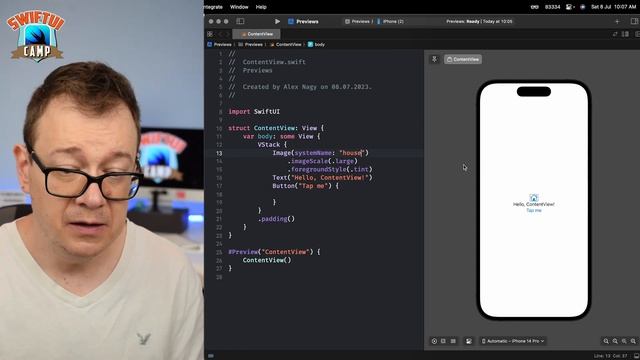Image resolution: width=640 pixels, height=360 pixels.
Task: Switch preview to Live mode
Action: click(x=434, y=341)
